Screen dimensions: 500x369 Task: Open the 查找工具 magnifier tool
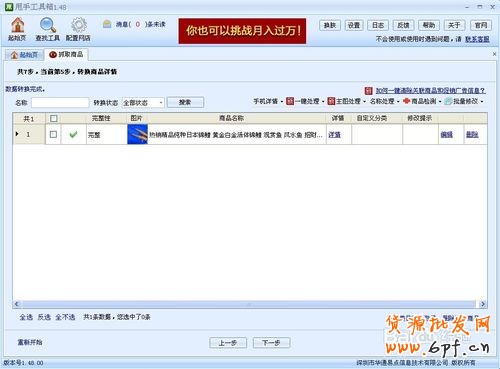click(x=48, y=25)
